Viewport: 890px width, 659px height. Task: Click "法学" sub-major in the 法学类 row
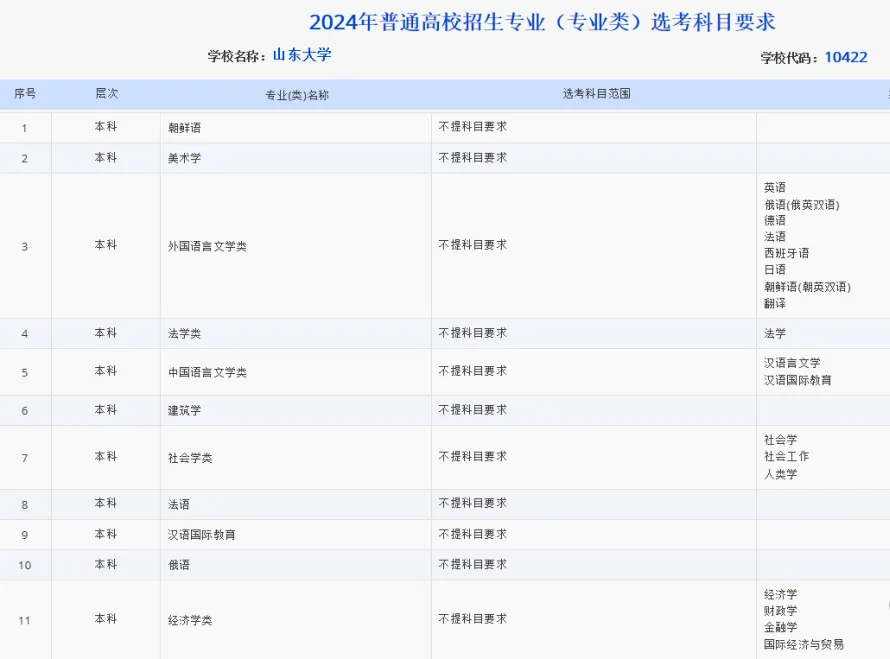coord(775,334)
